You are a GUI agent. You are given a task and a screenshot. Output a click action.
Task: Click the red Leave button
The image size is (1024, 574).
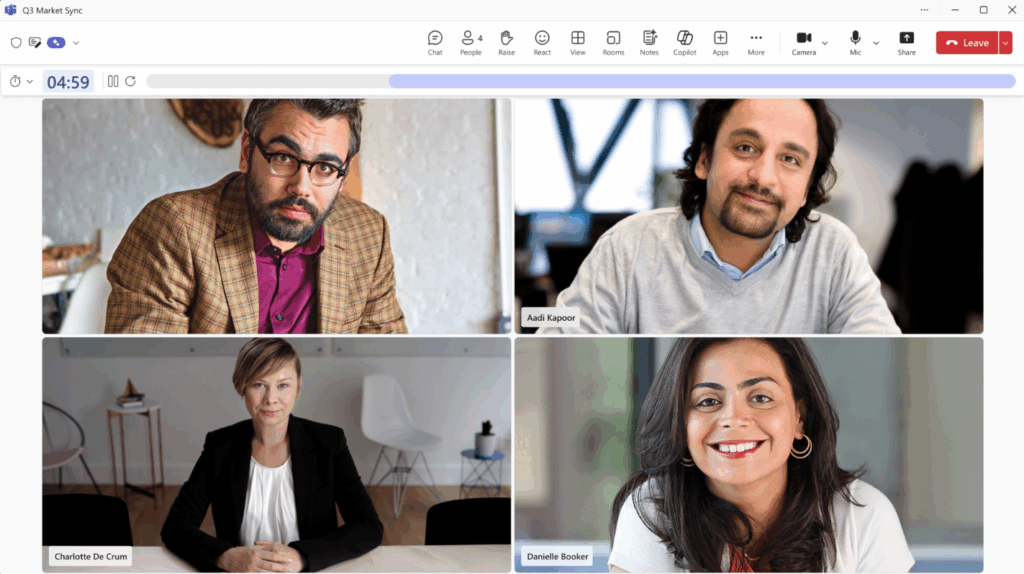click(966, 43)
